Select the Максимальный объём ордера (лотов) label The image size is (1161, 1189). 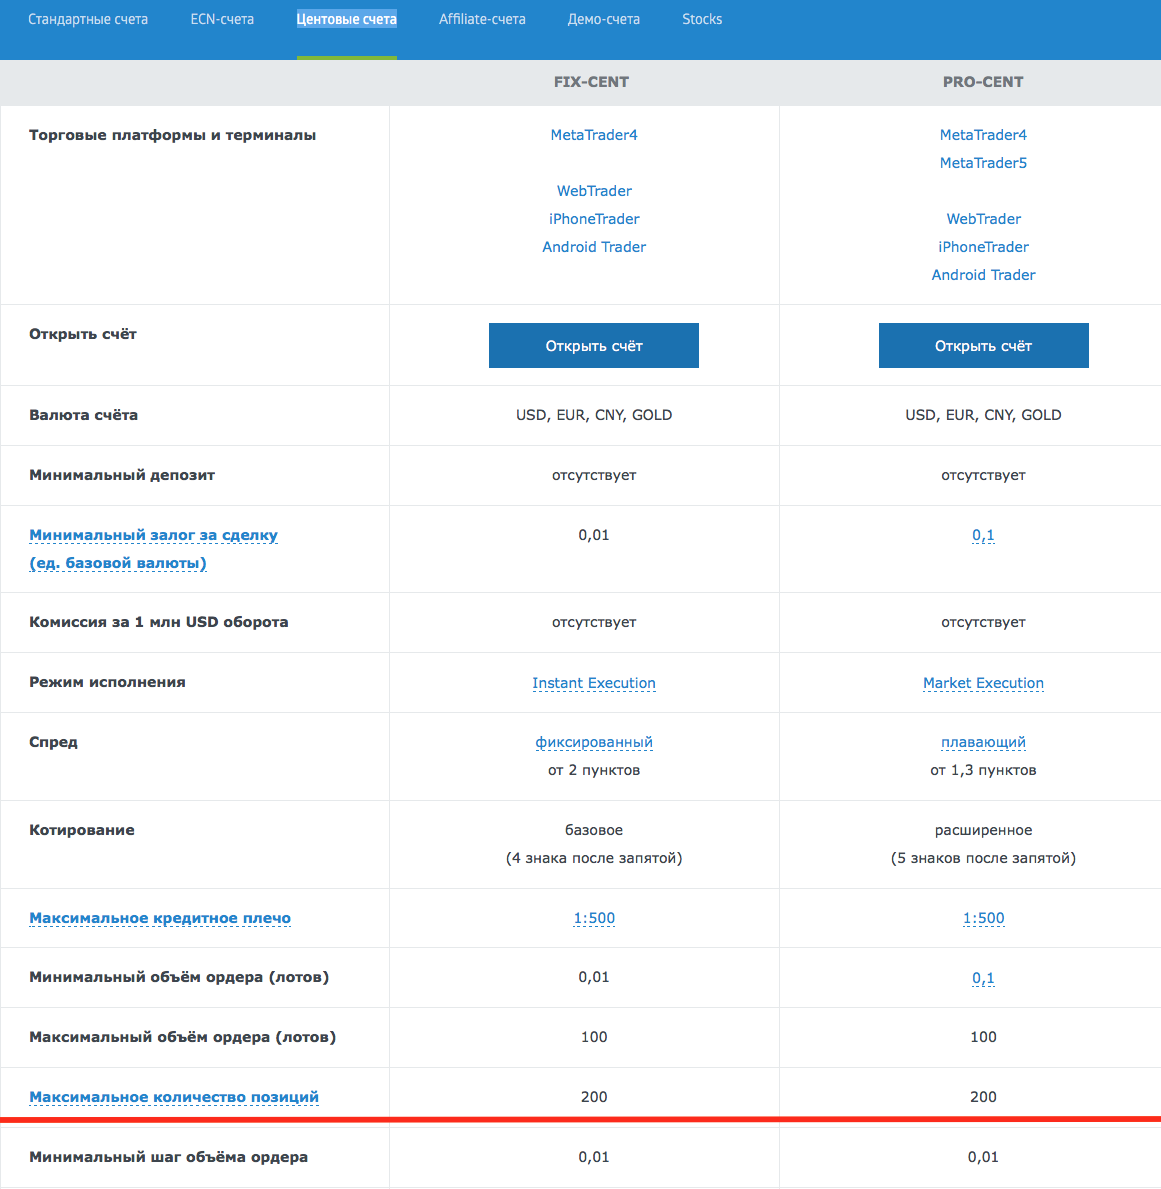(182, 1037)
